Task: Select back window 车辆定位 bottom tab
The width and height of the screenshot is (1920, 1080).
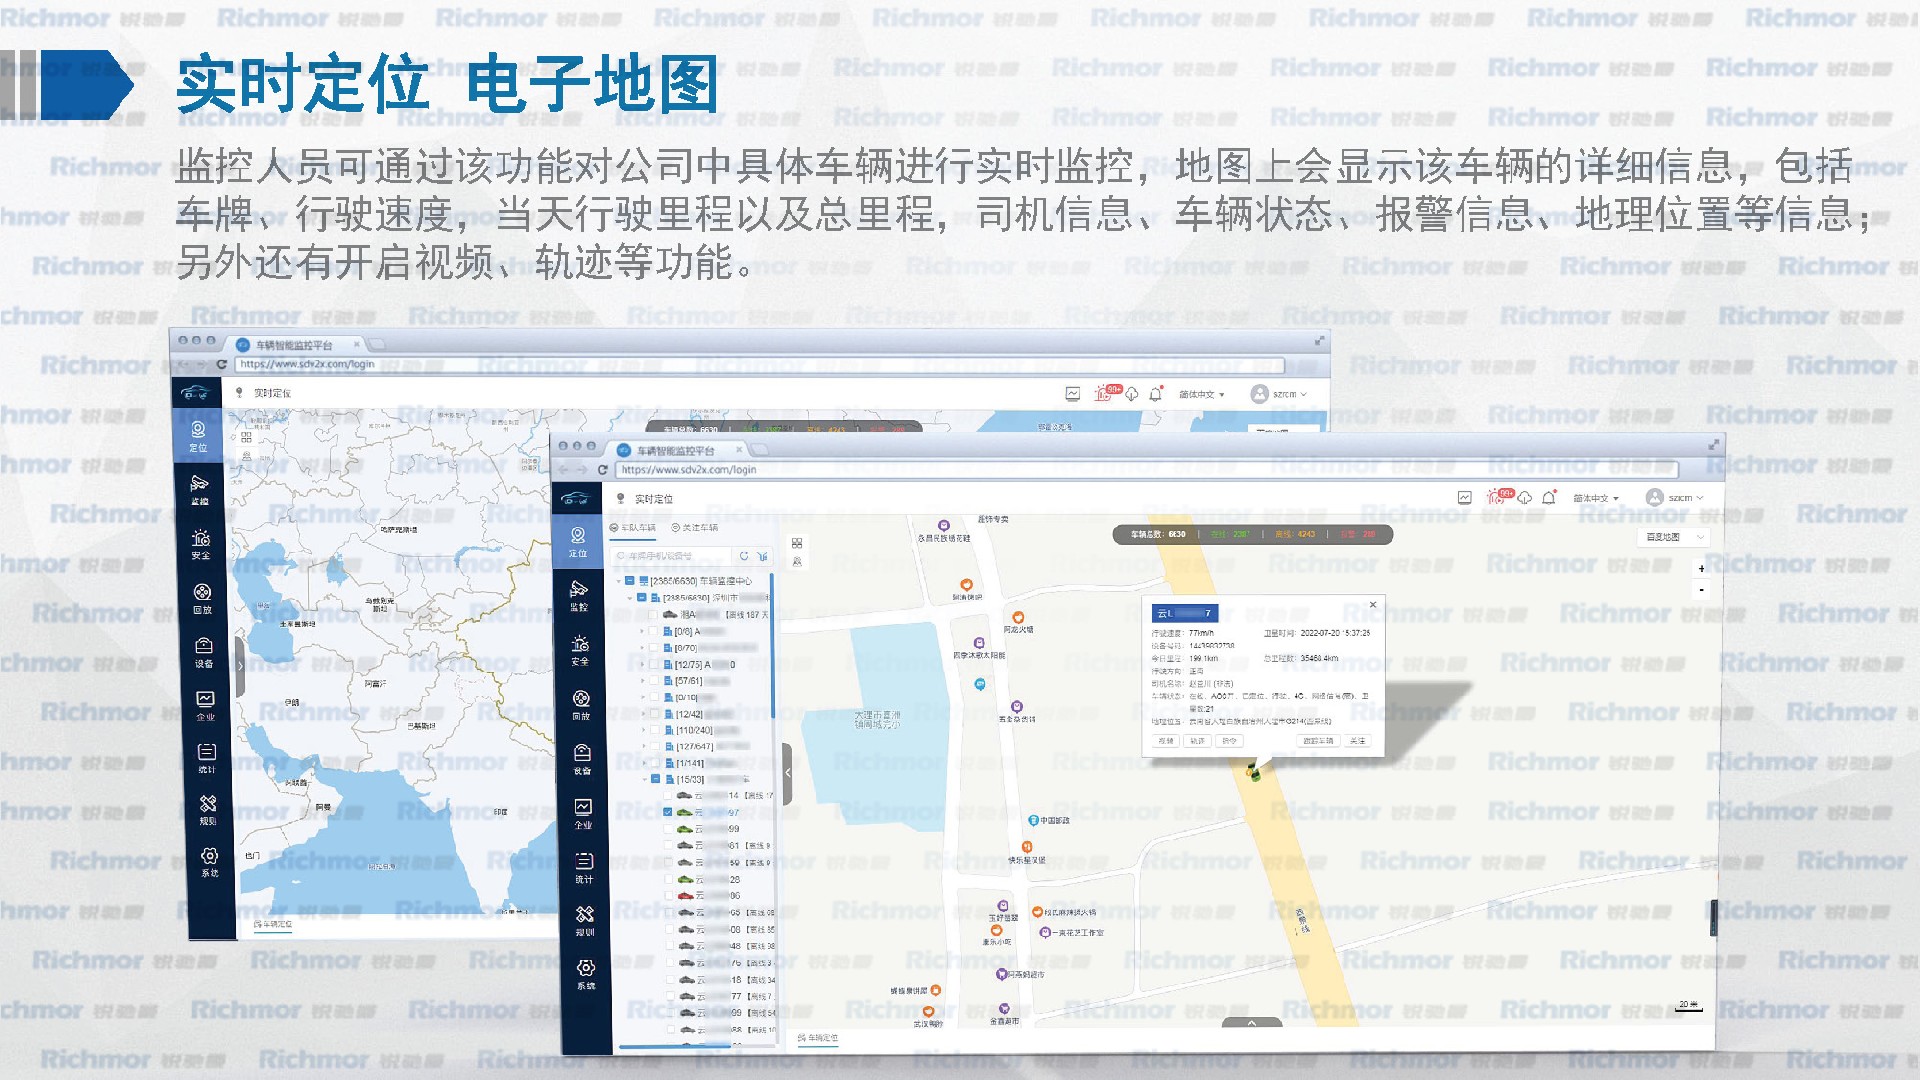Action: [x=273, y=925]
